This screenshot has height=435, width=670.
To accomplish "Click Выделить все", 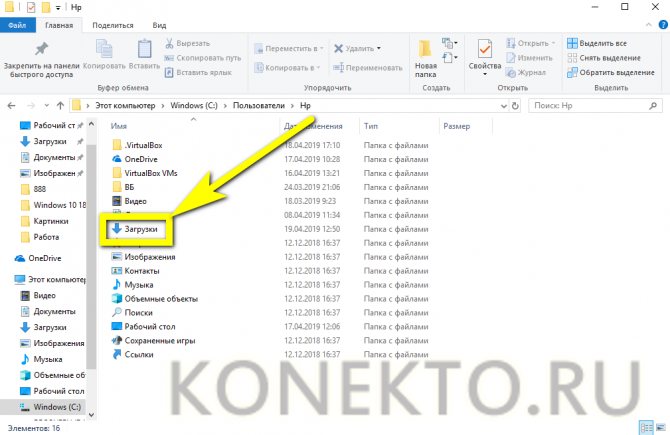I will coord(597,43).
